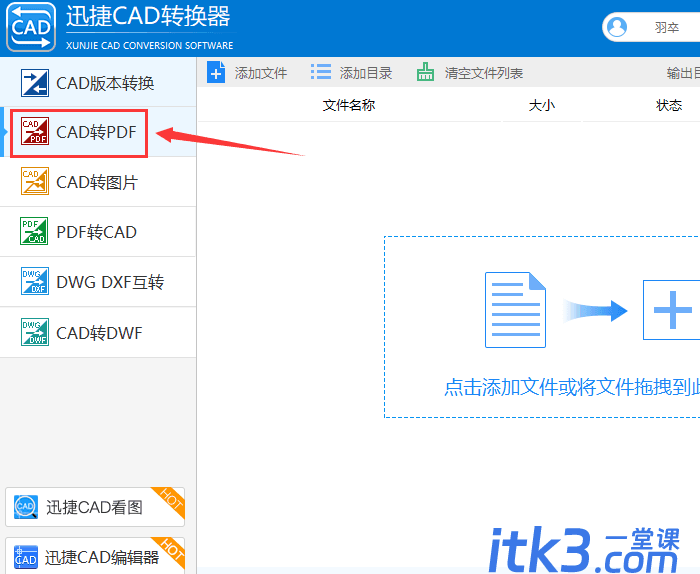Select the CAD转PDF tab
700x574 pixels.
click(98, 132)
